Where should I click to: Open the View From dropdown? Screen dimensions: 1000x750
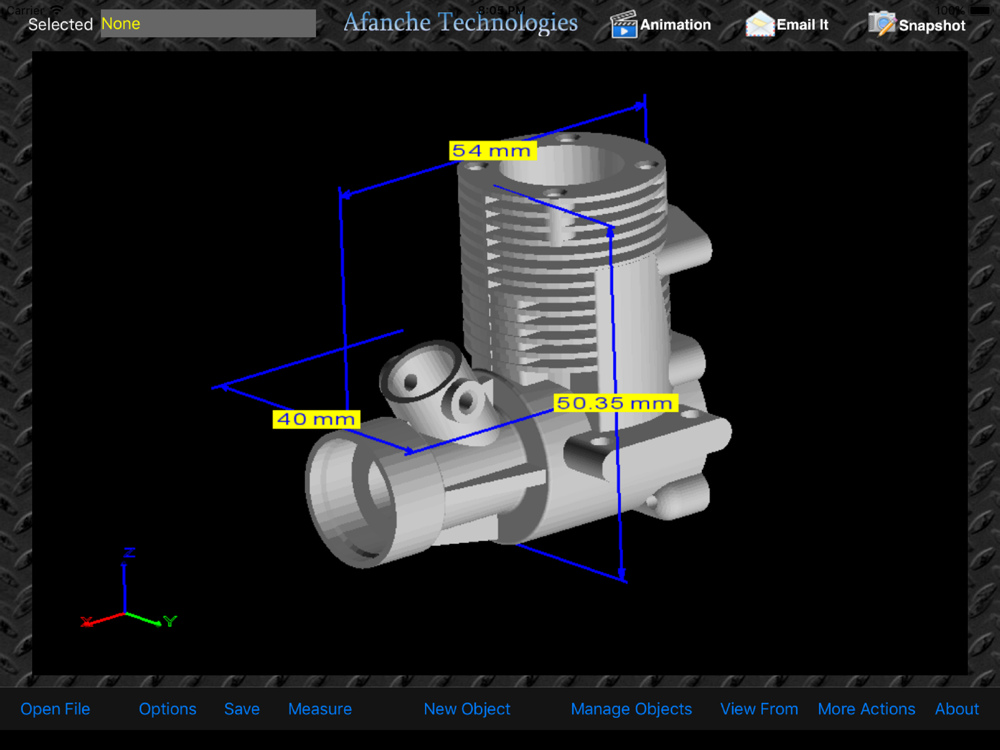pos(759,709)
